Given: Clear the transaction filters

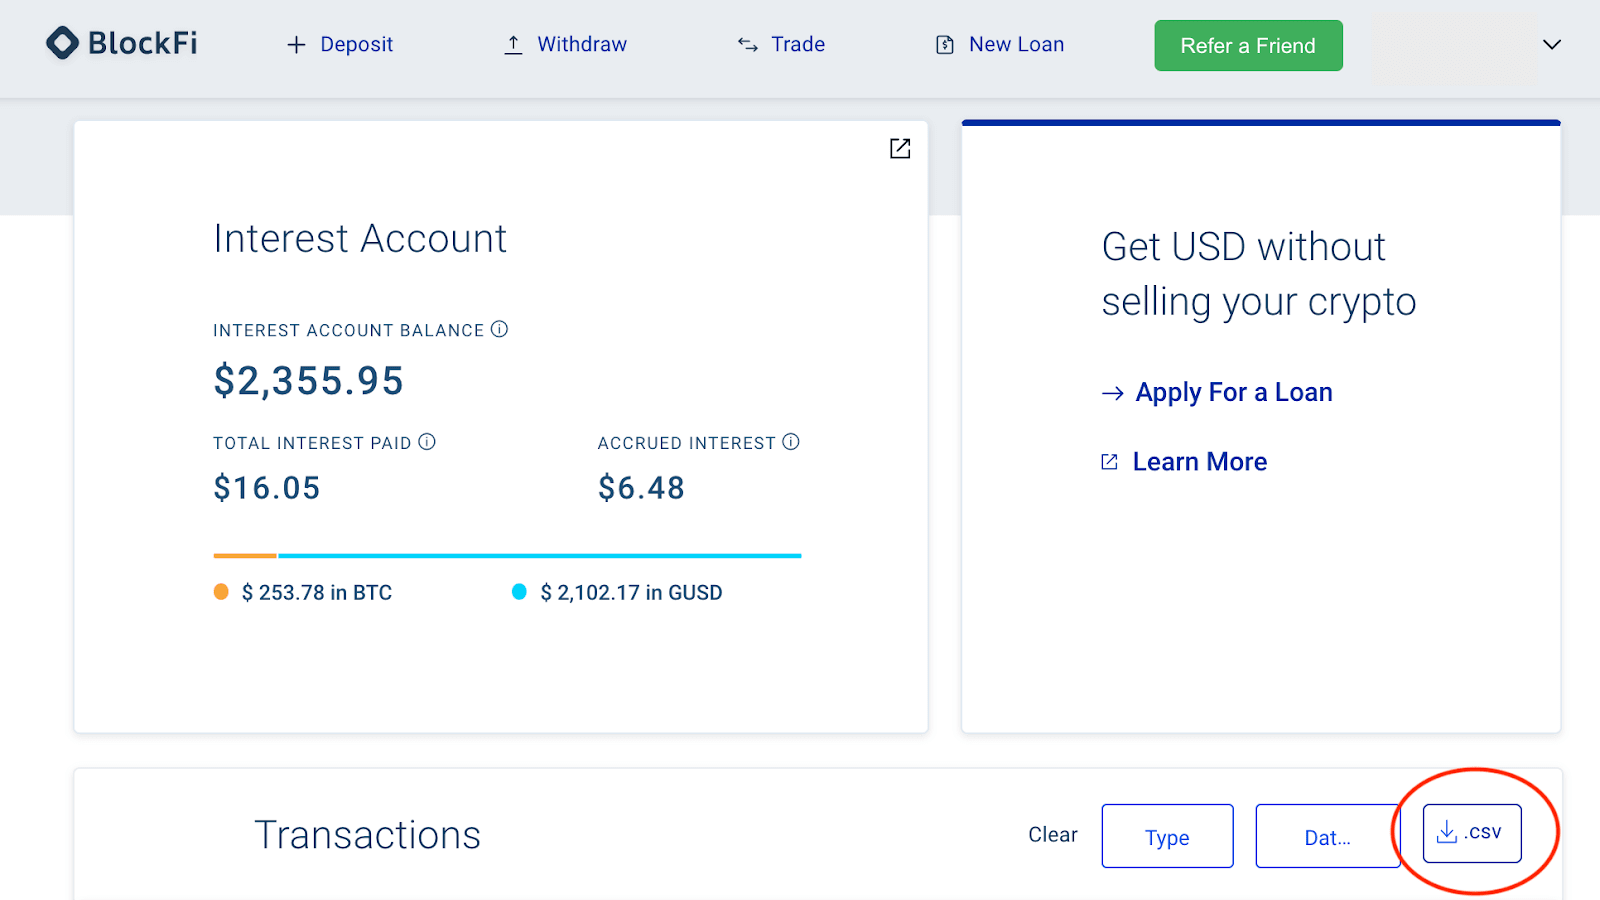Looking at the screenshot, I should pos(1053,835).
